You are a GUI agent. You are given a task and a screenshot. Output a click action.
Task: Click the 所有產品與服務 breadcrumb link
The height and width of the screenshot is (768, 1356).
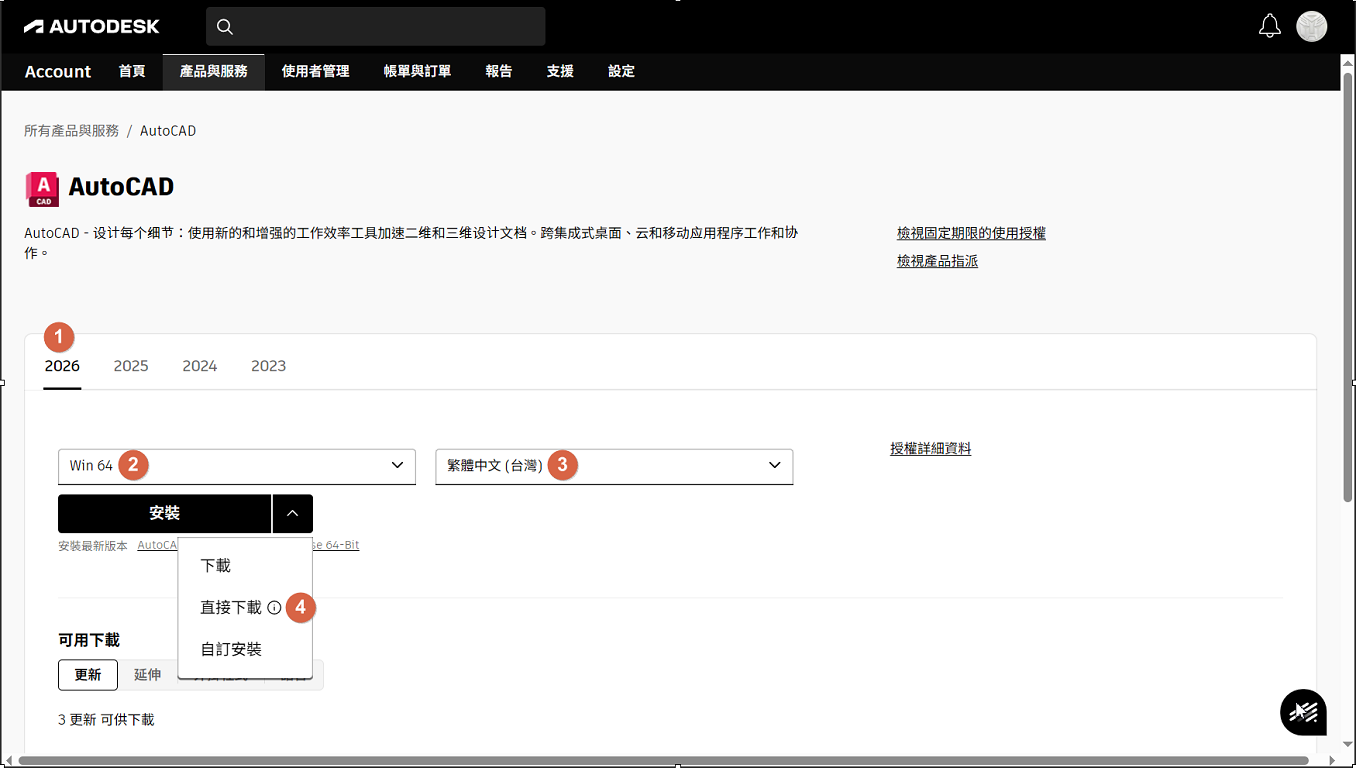point(71,131)
